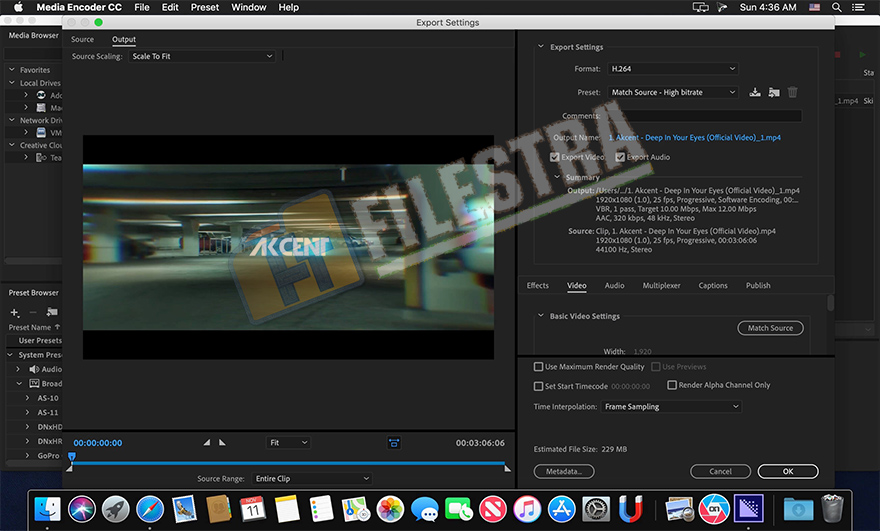
Task: Open the Publish tab
Action: (x=758, y=285)
